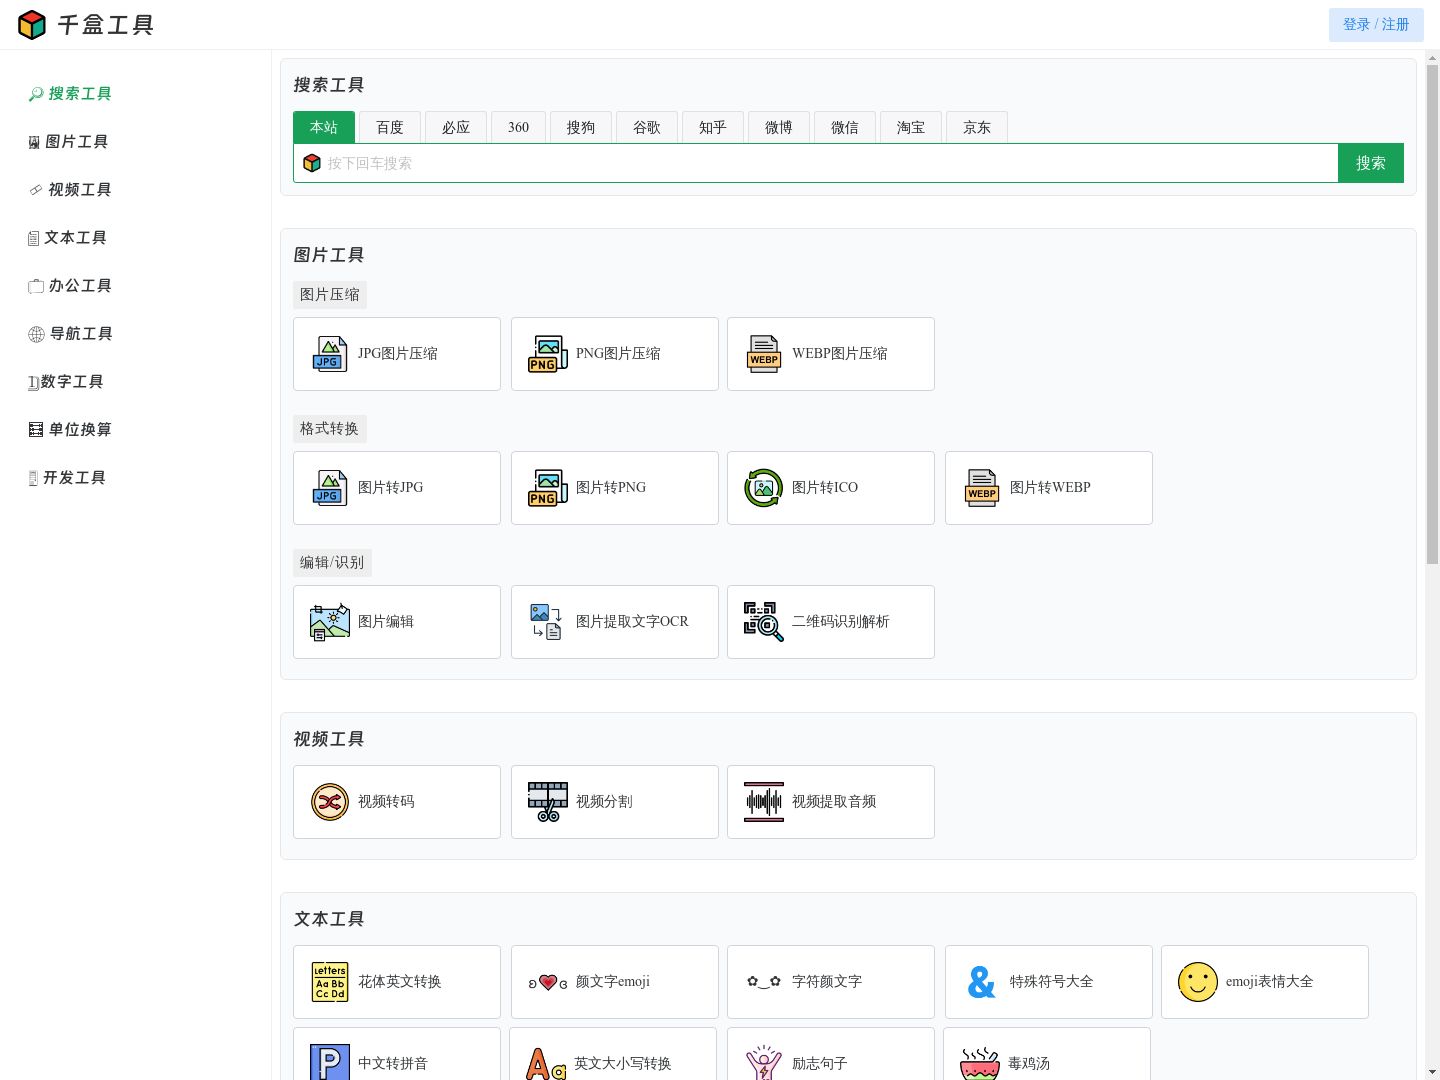Viewport: 1440px width, 1080px height.
Task: Open the WEBP图片压缩 tool icon
Action: (x=764, y=354)
